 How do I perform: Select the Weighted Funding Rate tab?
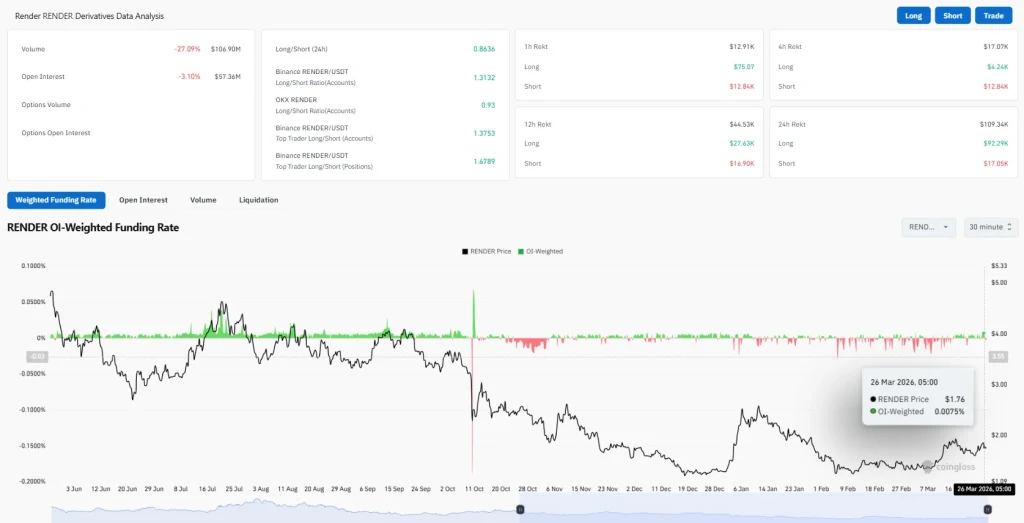(56, 200)
